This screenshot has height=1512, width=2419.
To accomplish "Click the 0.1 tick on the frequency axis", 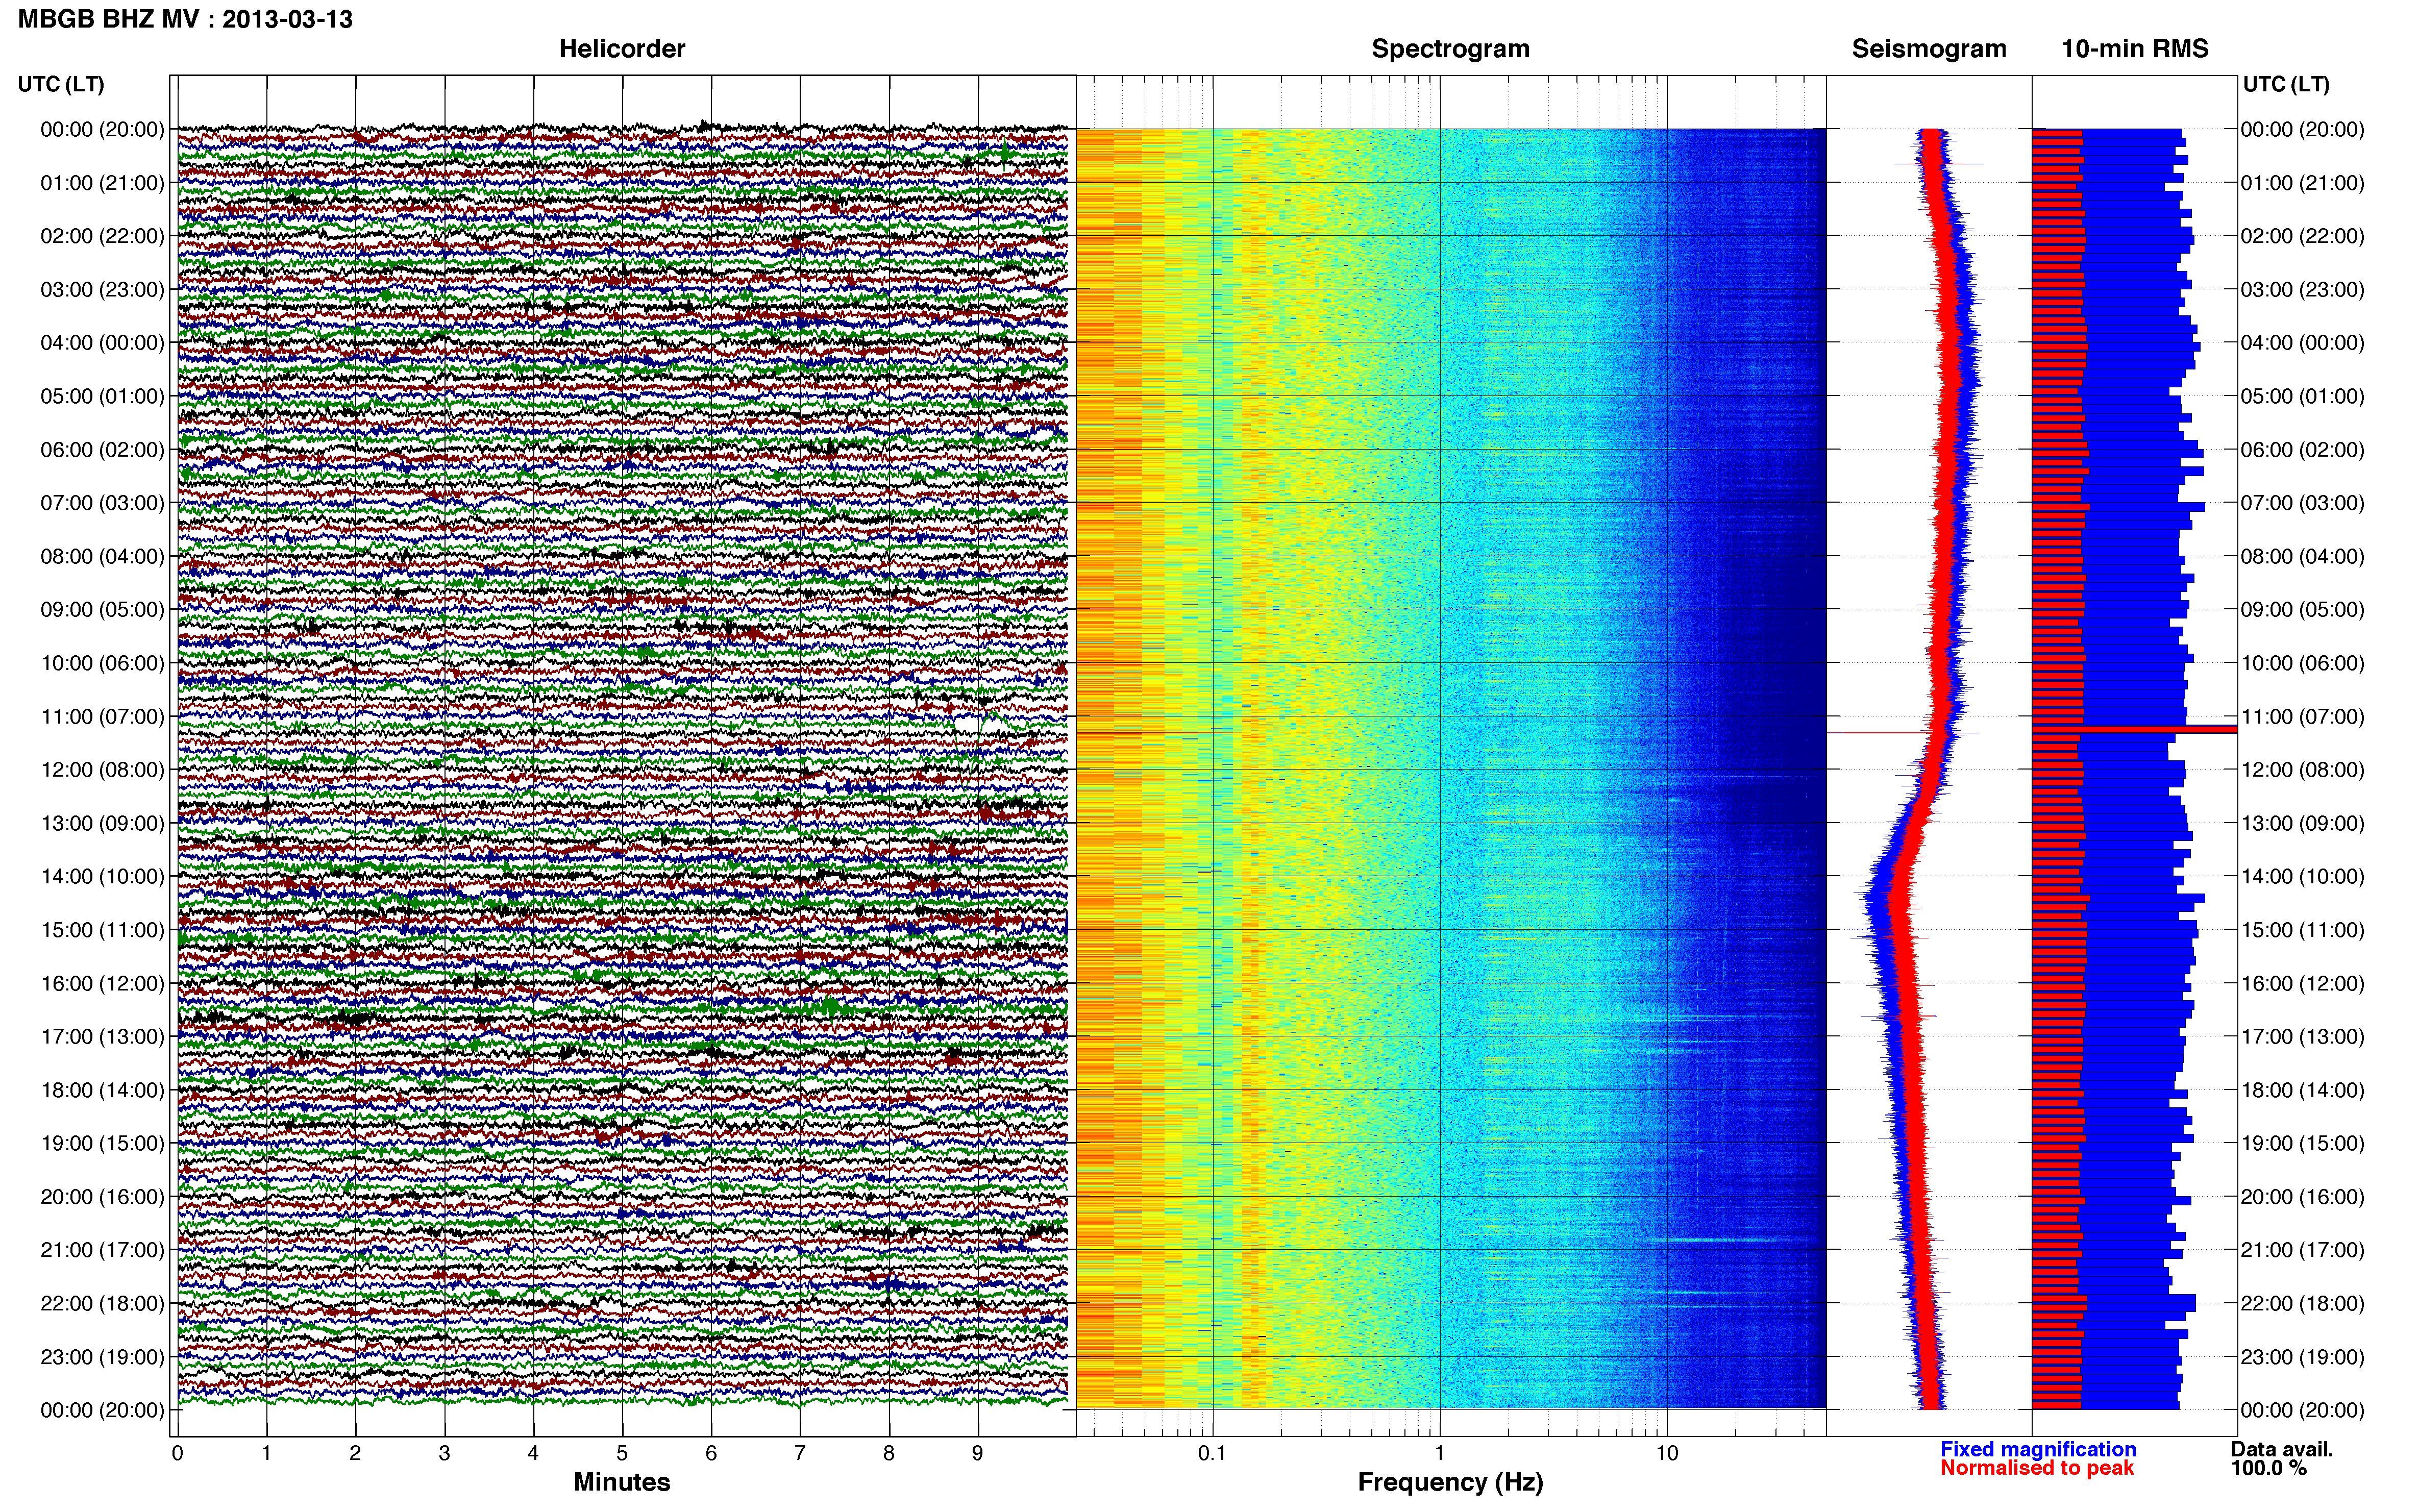I will tap(1212, 1454).
